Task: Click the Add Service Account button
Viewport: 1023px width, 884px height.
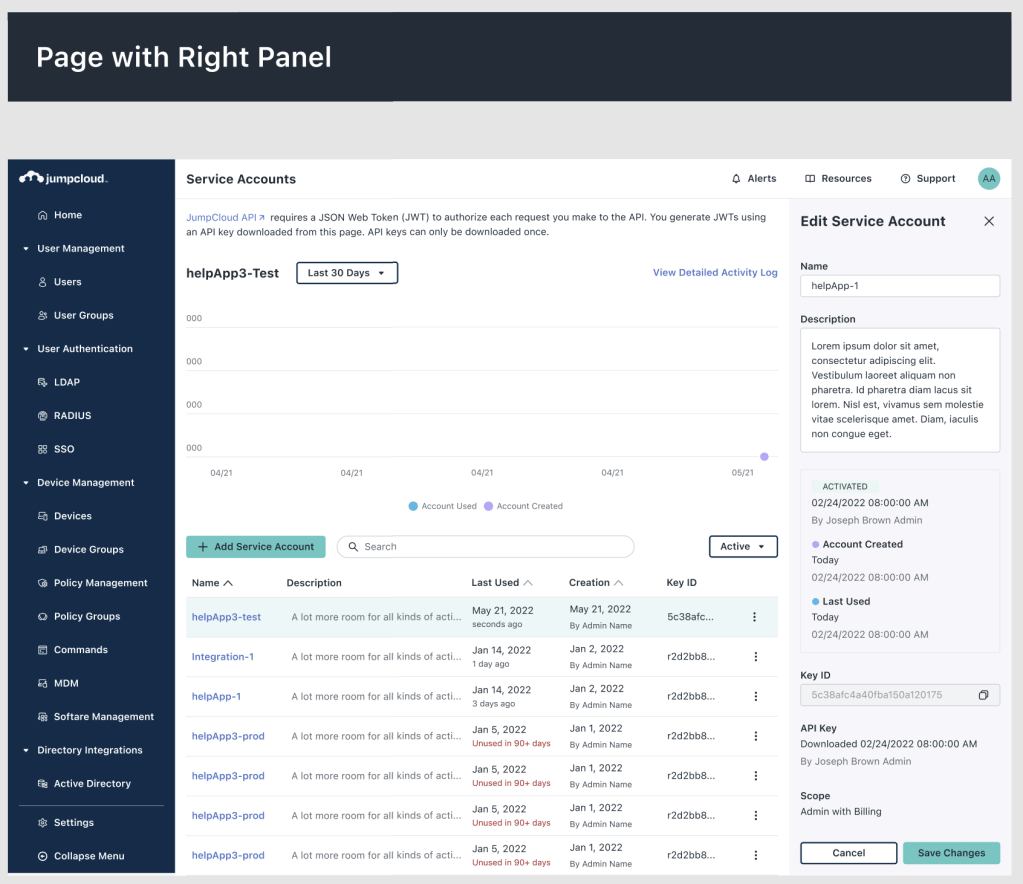Action: 256,547
